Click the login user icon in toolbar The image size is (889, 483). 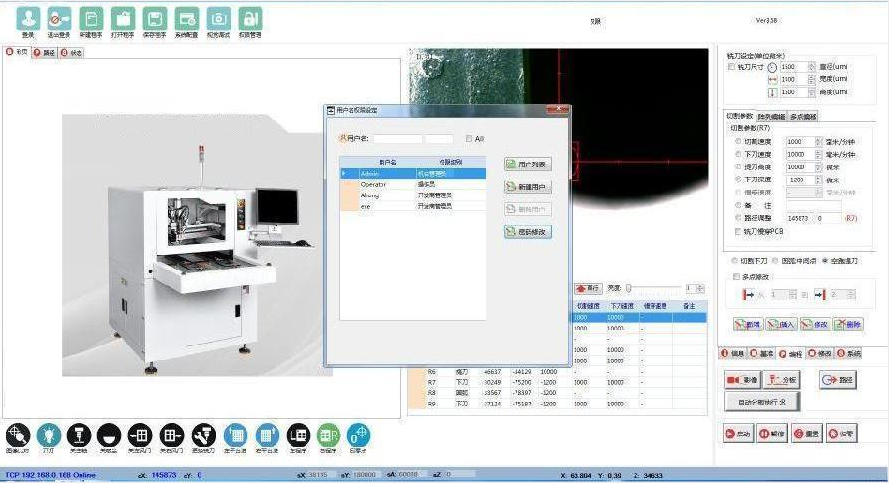pyautogui.click(x=26, y=19)
